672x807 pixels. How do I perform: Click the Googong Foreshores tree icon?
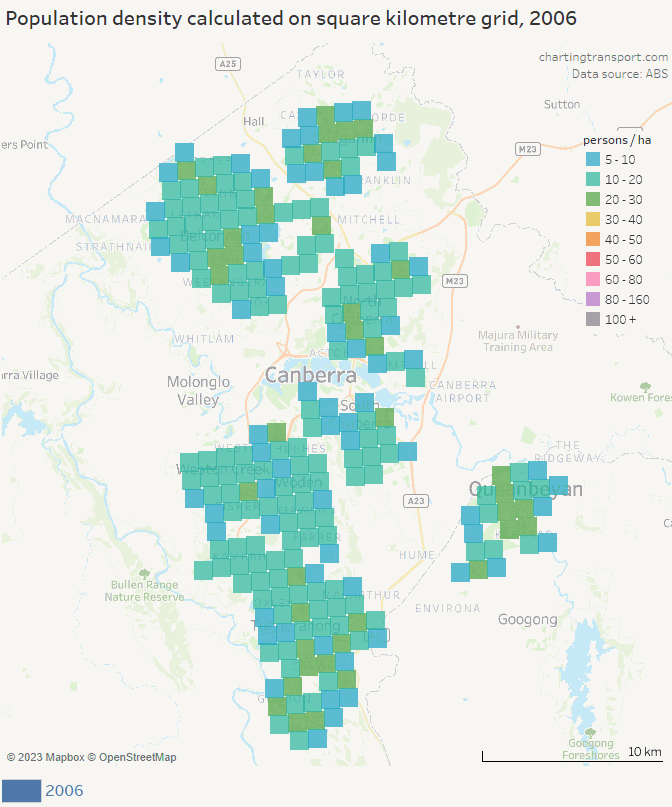point(591,730)
